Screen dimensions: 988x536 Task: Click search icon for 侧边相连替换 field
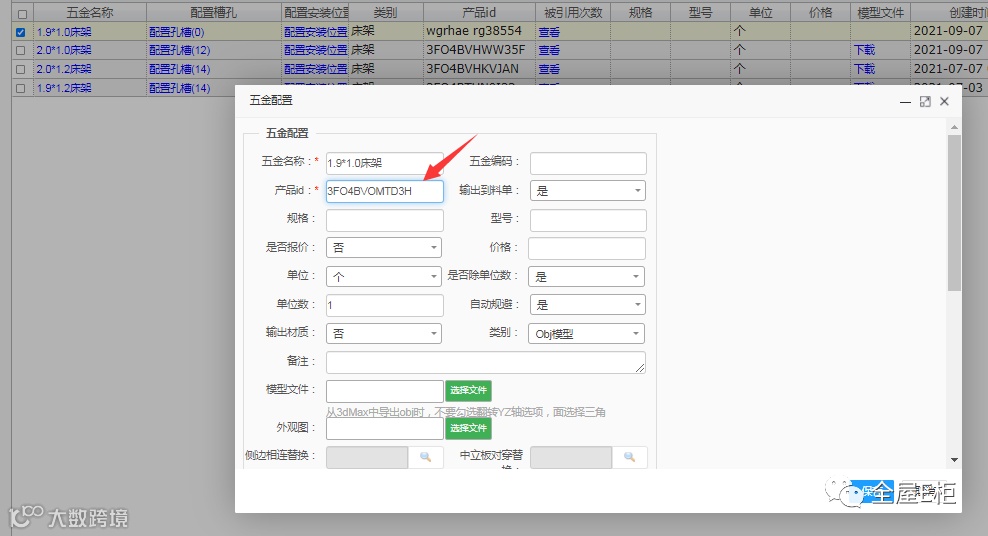[x=426, y=457]
